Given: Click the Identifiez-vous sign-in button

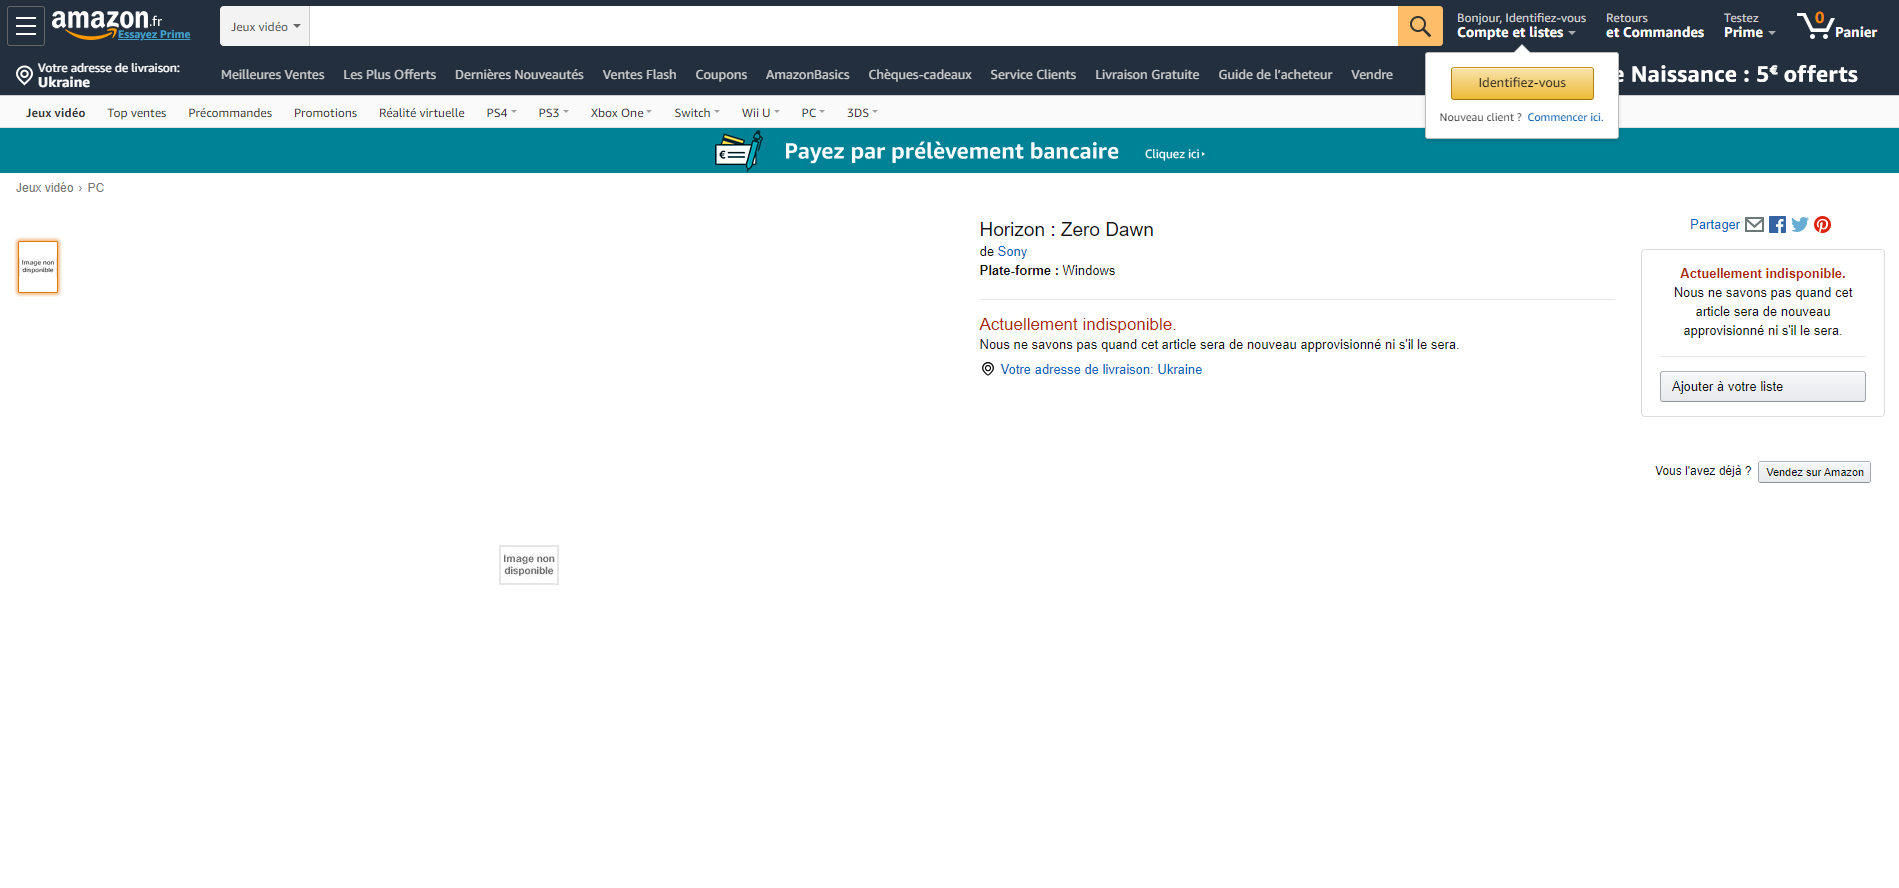Looking at the screenshot, I should 1521,83.
